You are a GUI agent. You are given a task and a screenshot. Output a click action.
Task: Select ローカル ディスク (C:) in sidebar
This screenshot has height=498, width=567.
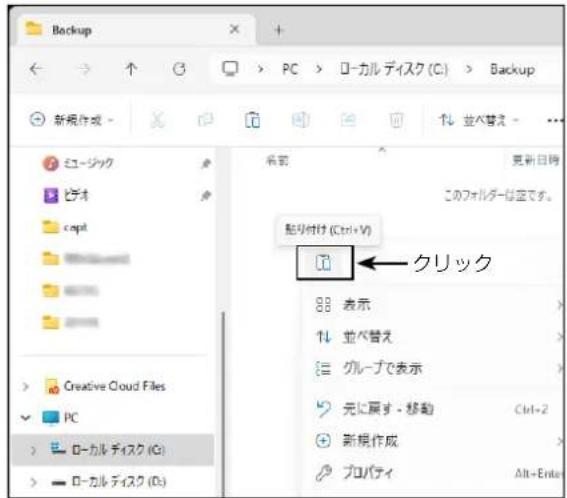point(113,450)
